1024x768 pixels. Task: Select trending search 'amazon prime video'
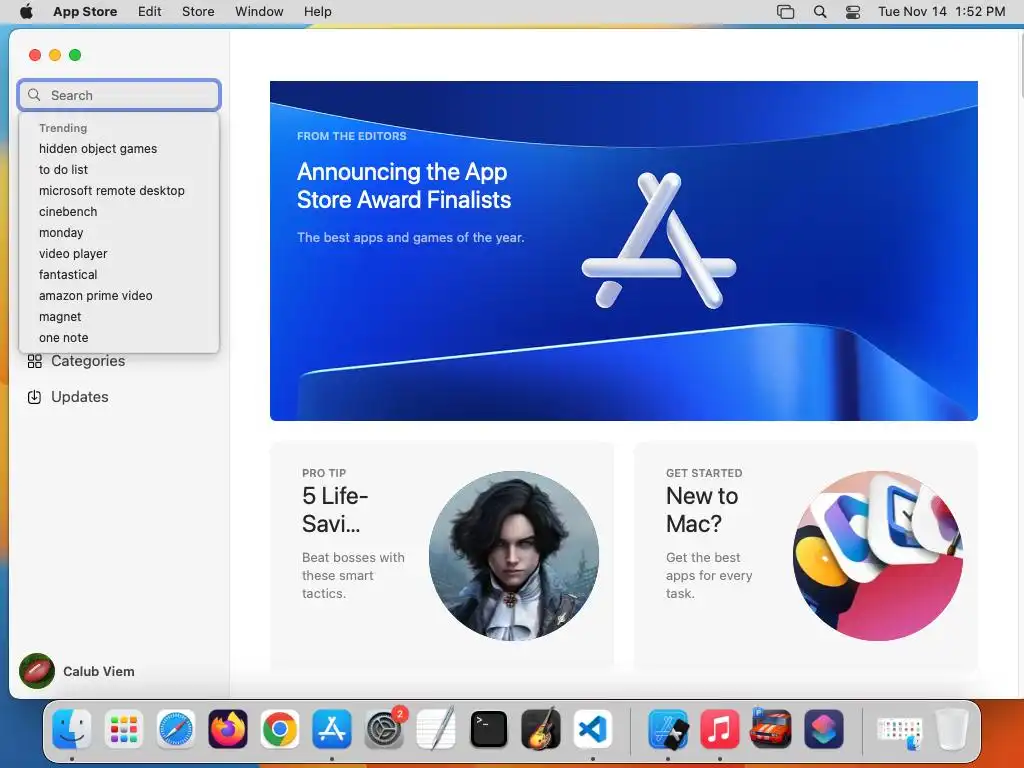[x=119, y=295]
